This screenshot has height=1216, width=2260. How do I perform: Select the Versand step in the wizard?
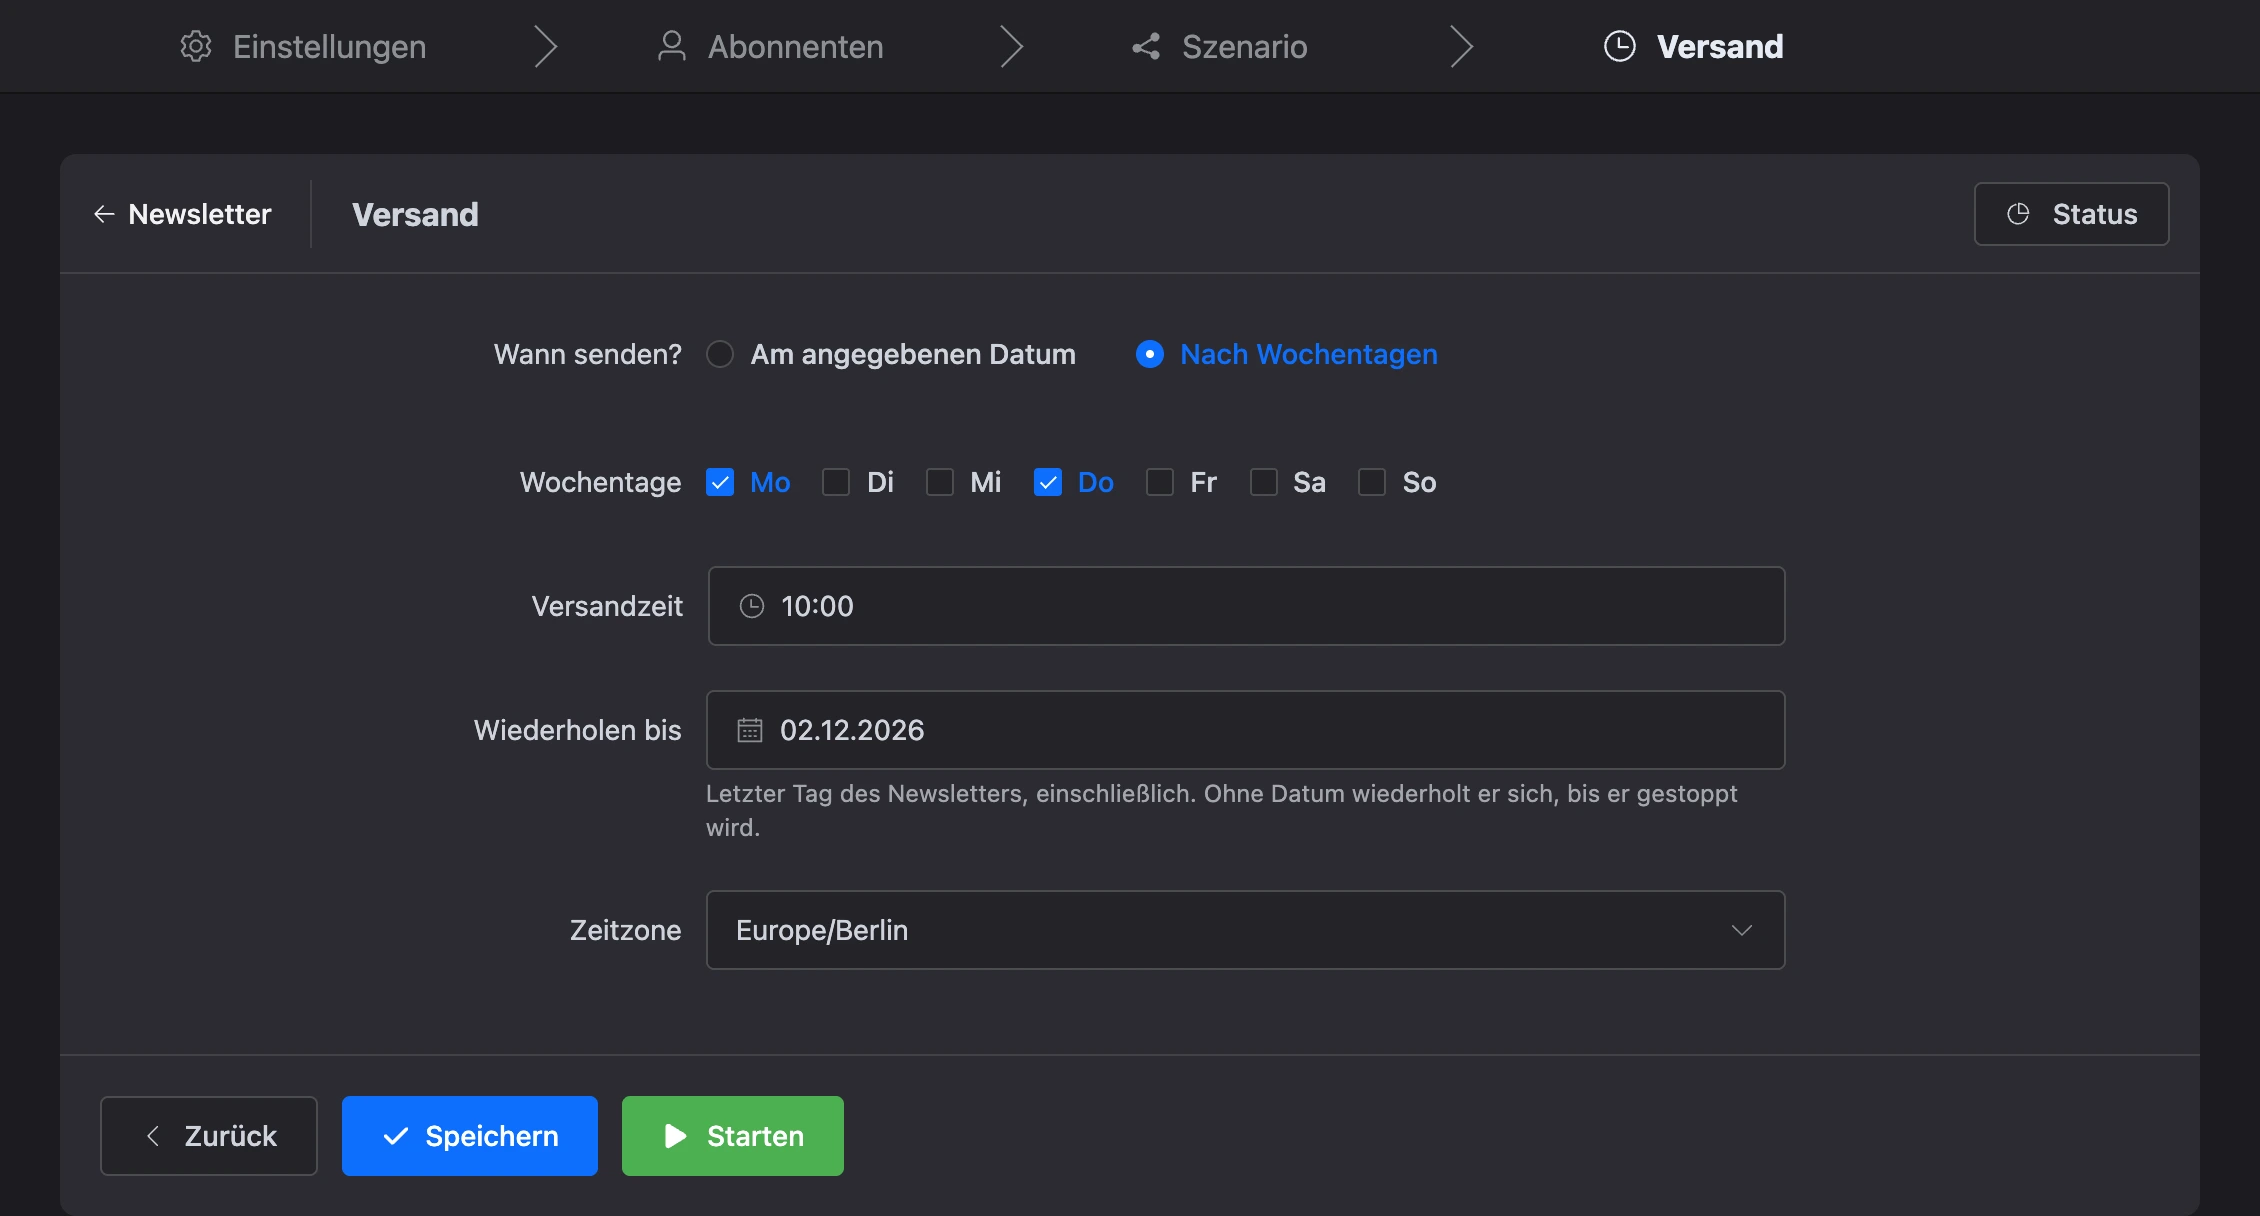pyautogui.click(x=1693, y=46)
